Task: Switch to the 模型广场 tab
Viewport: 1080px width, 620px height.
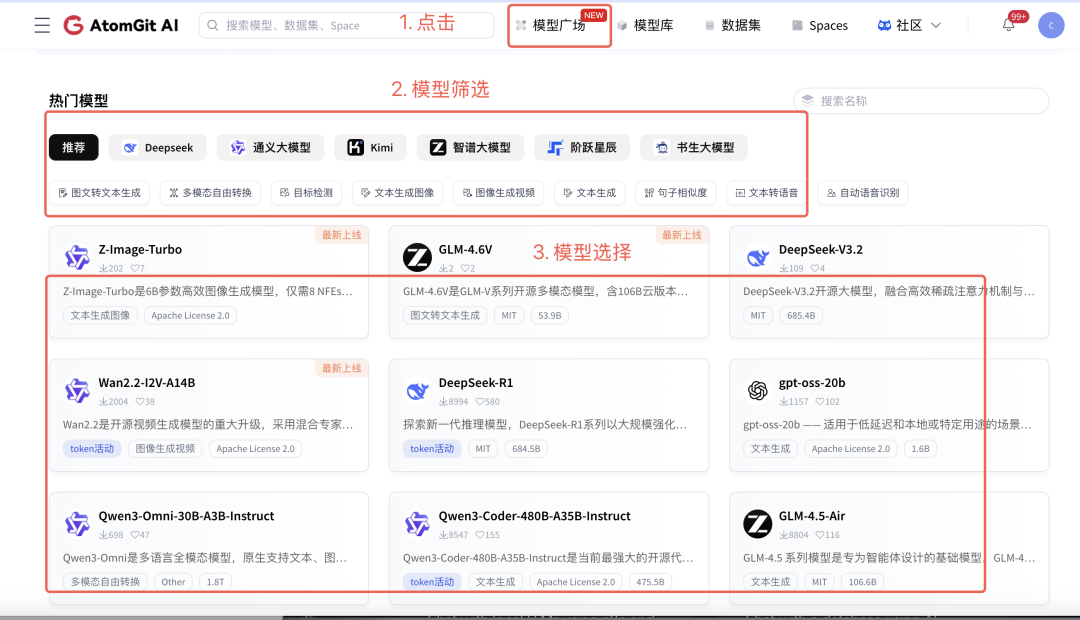Action: pyautogui.click(x=558, y=25)
